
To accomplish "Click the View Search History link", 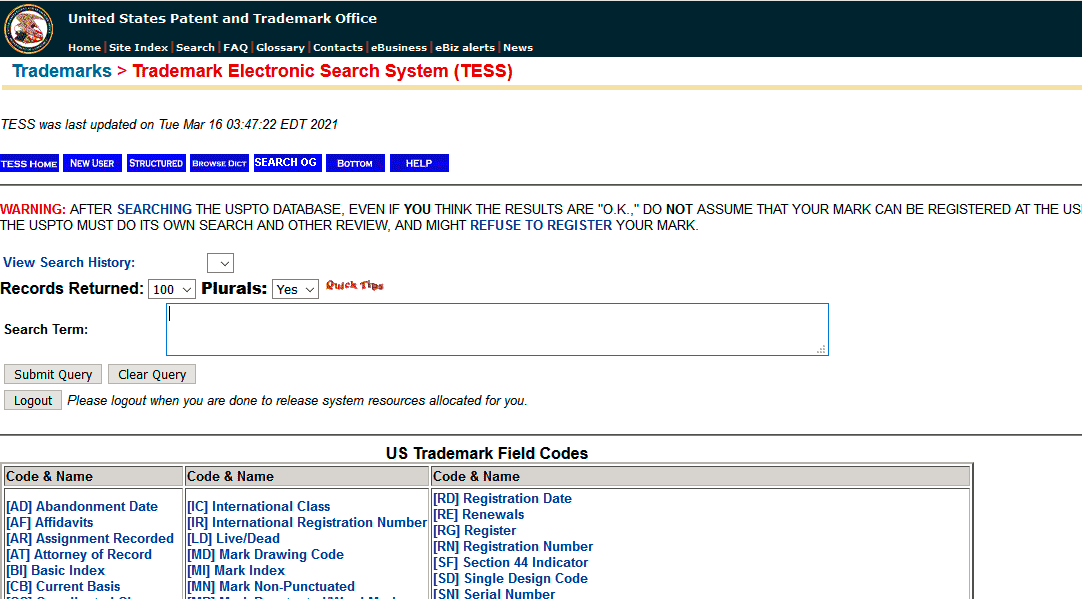I will pyautogui.click(x=69, y=262).
